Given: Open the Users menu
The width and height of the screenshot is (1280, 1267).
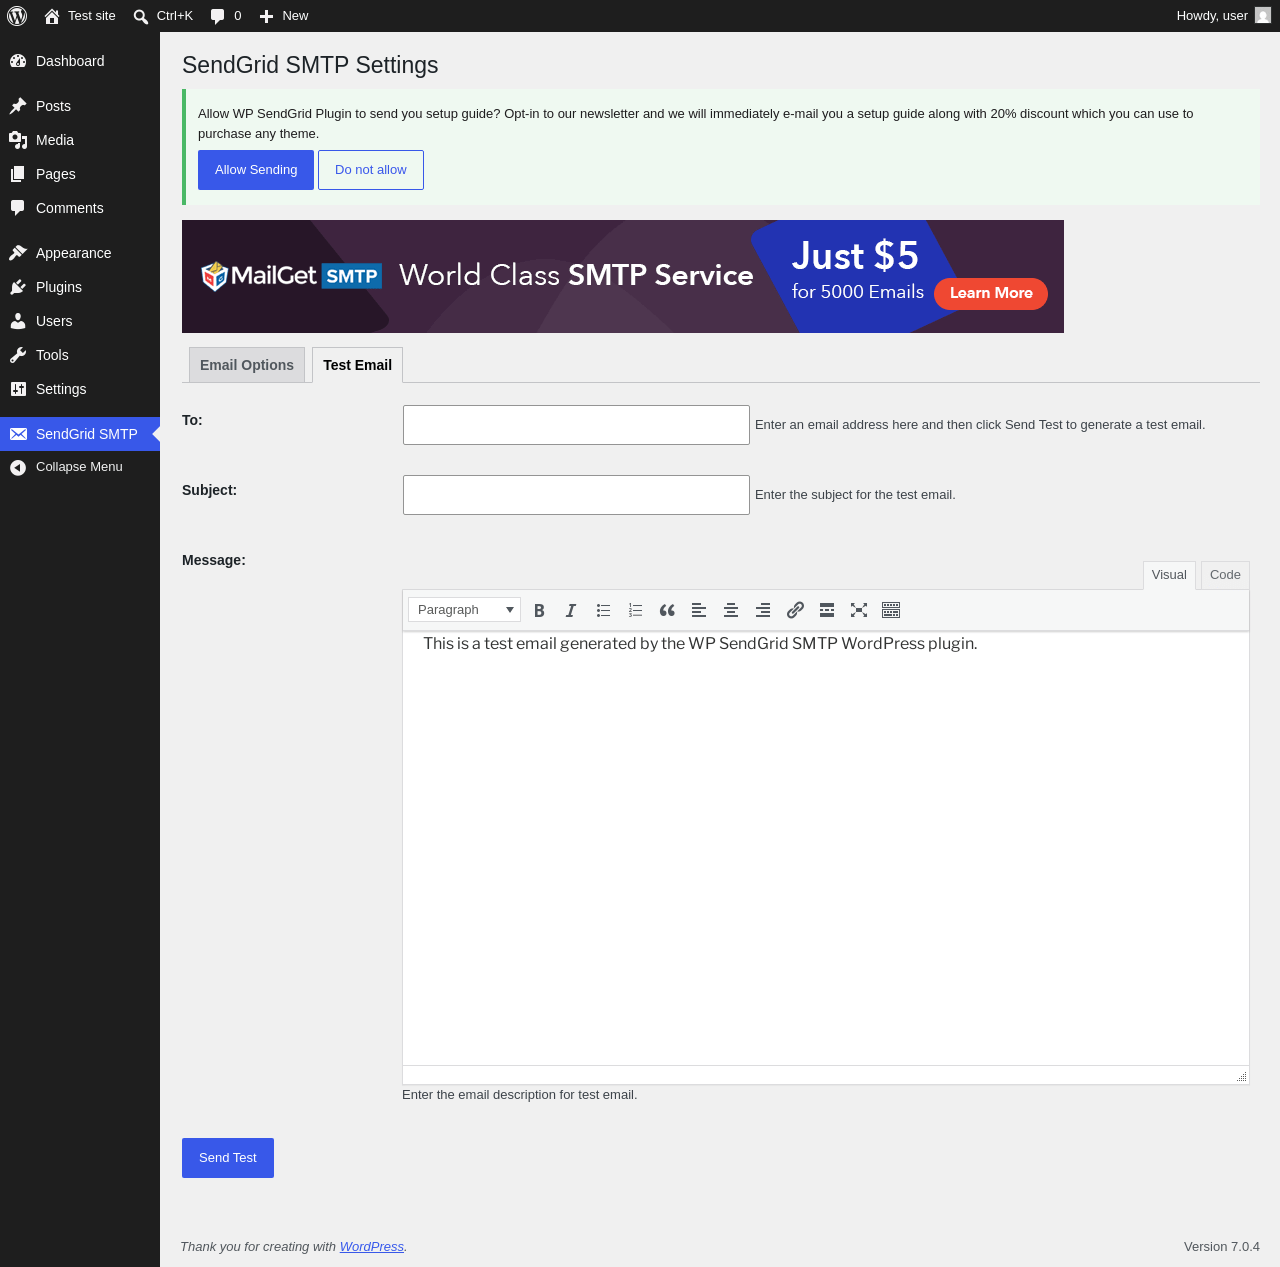Looking at the screenshot, I should pos(80,321).
